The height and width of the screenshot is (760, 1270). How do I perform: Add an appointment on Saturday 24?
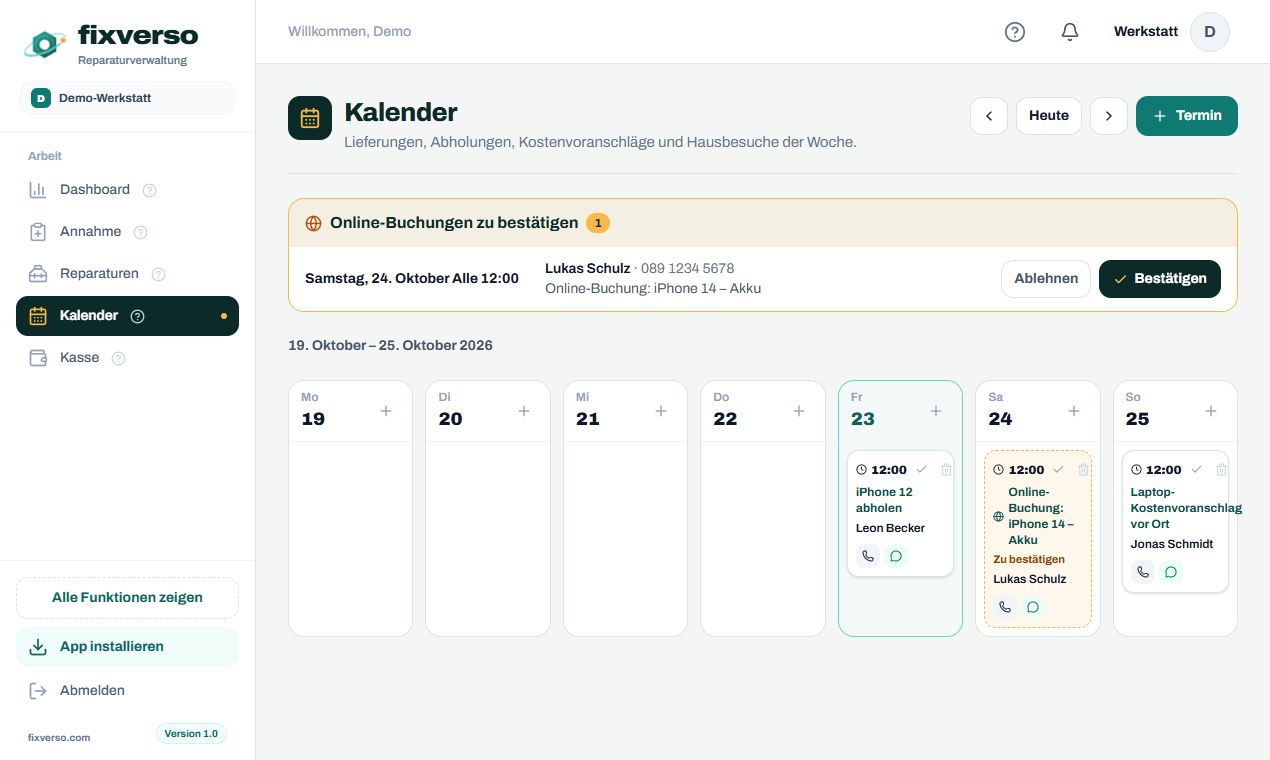coord(1074,411)
